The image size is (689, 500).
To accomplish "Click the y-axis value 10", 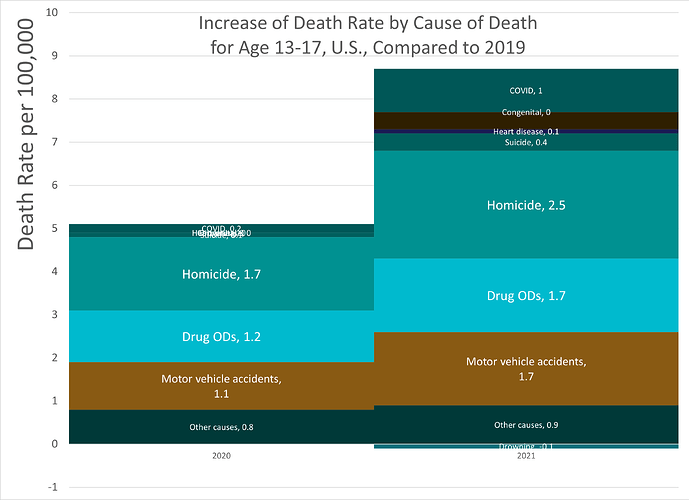I will coord(52,12).
